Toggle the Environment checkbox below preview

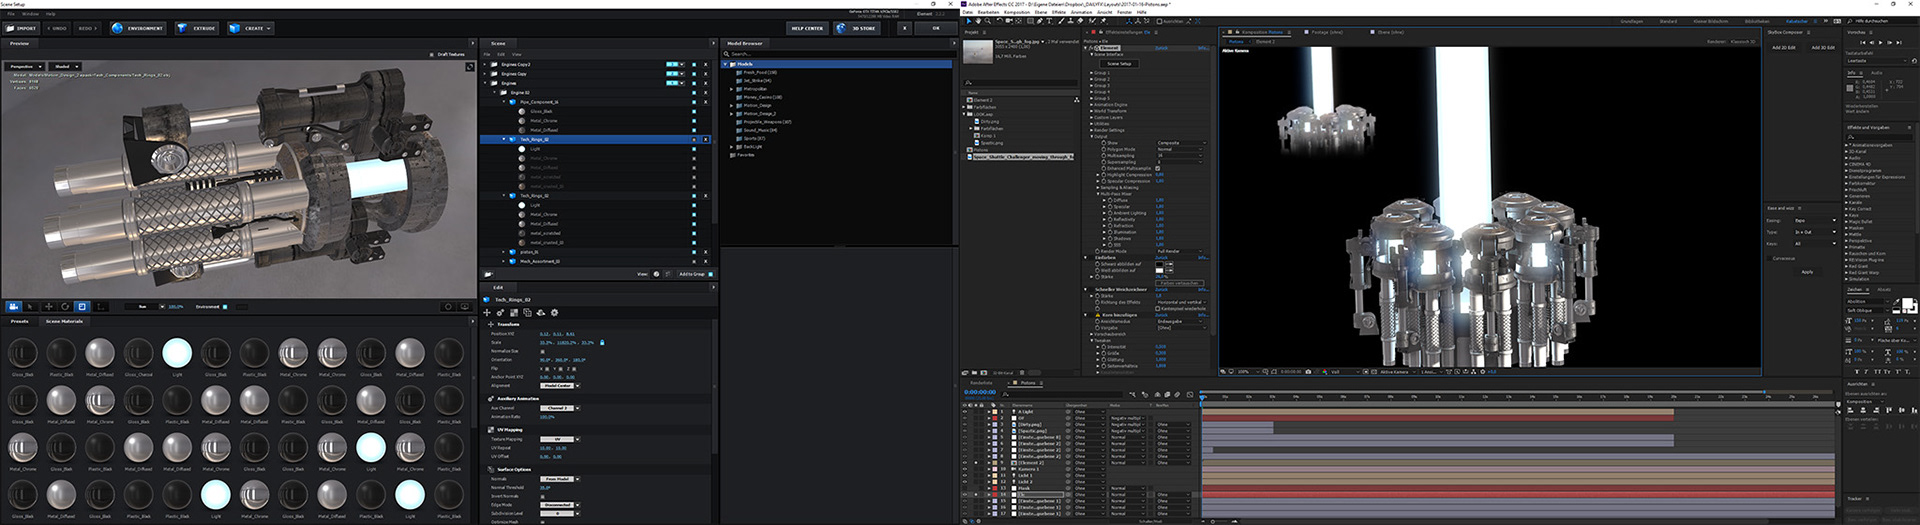225,307
